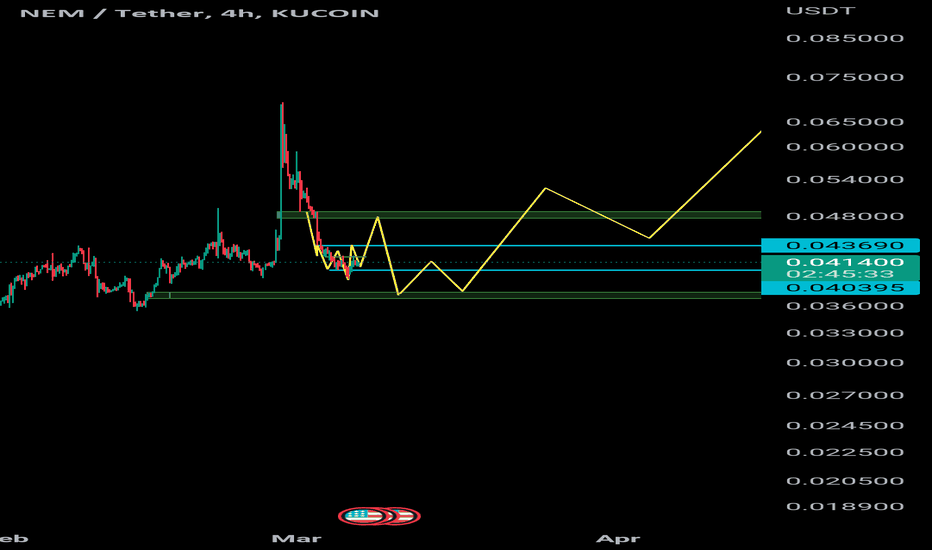
Task: Click the 0.065000 price axis value
Action: pos(845,122)
